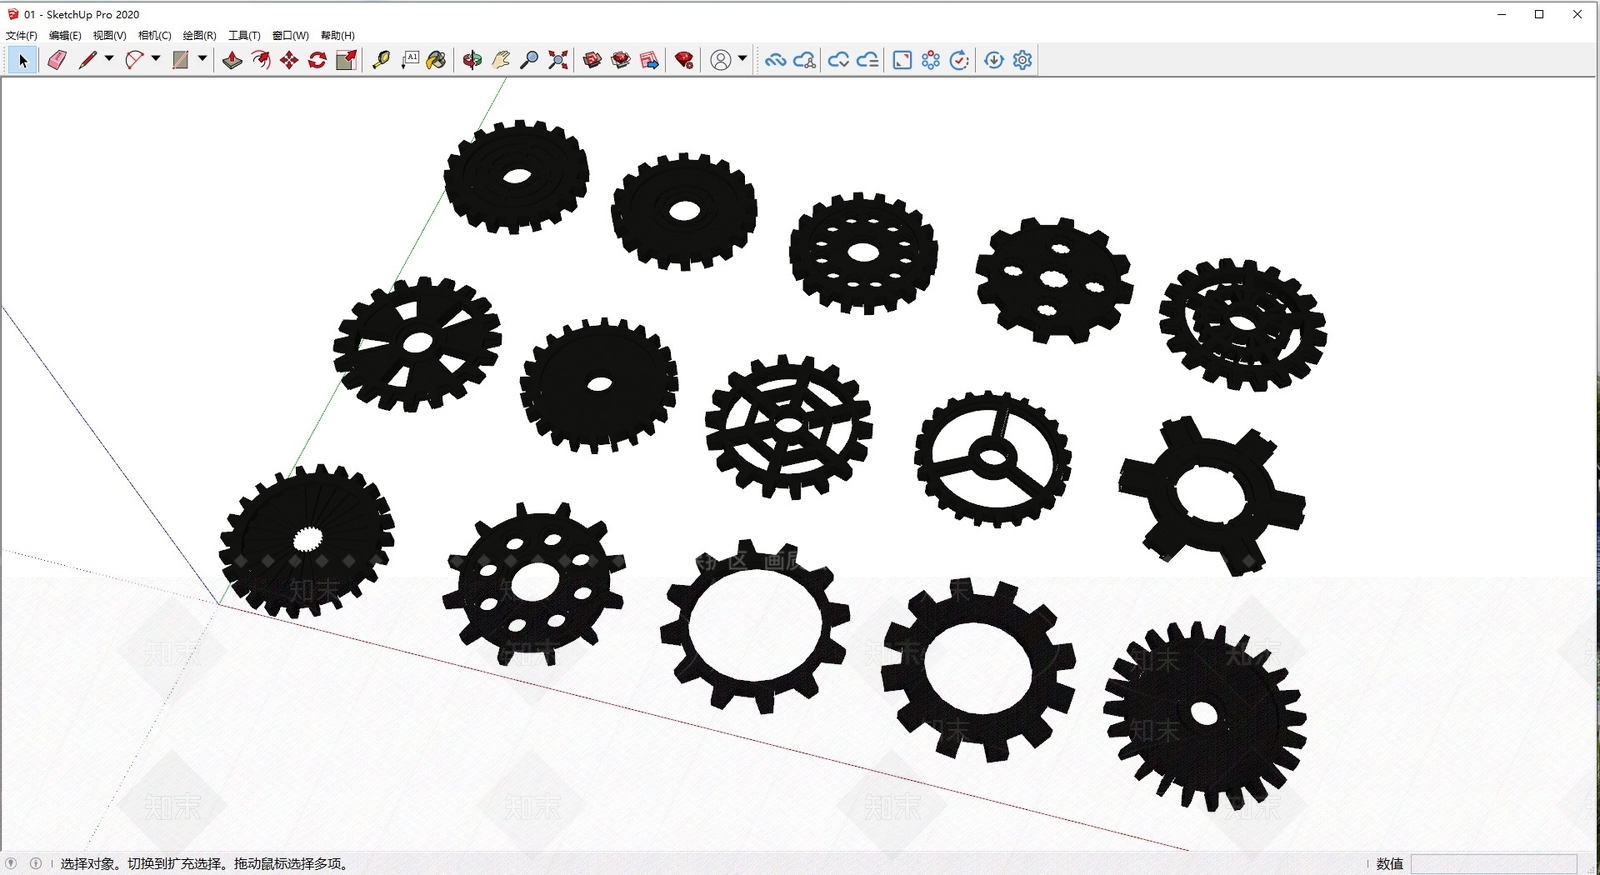This screenshot has height=875, width=1600.
Task: Open the user account profile icon
Action: pyautogui.click(x=720, y=60)
